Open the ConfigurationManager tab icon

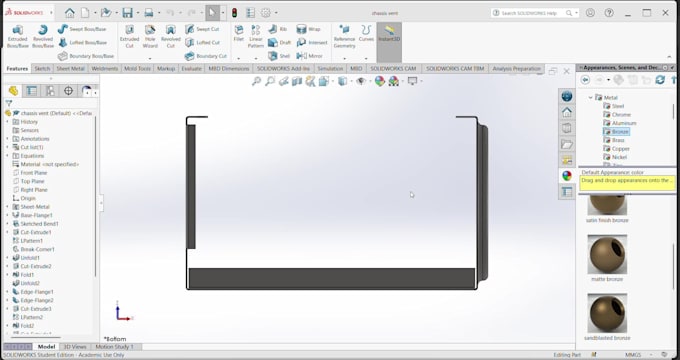click(x=50, y=90)
